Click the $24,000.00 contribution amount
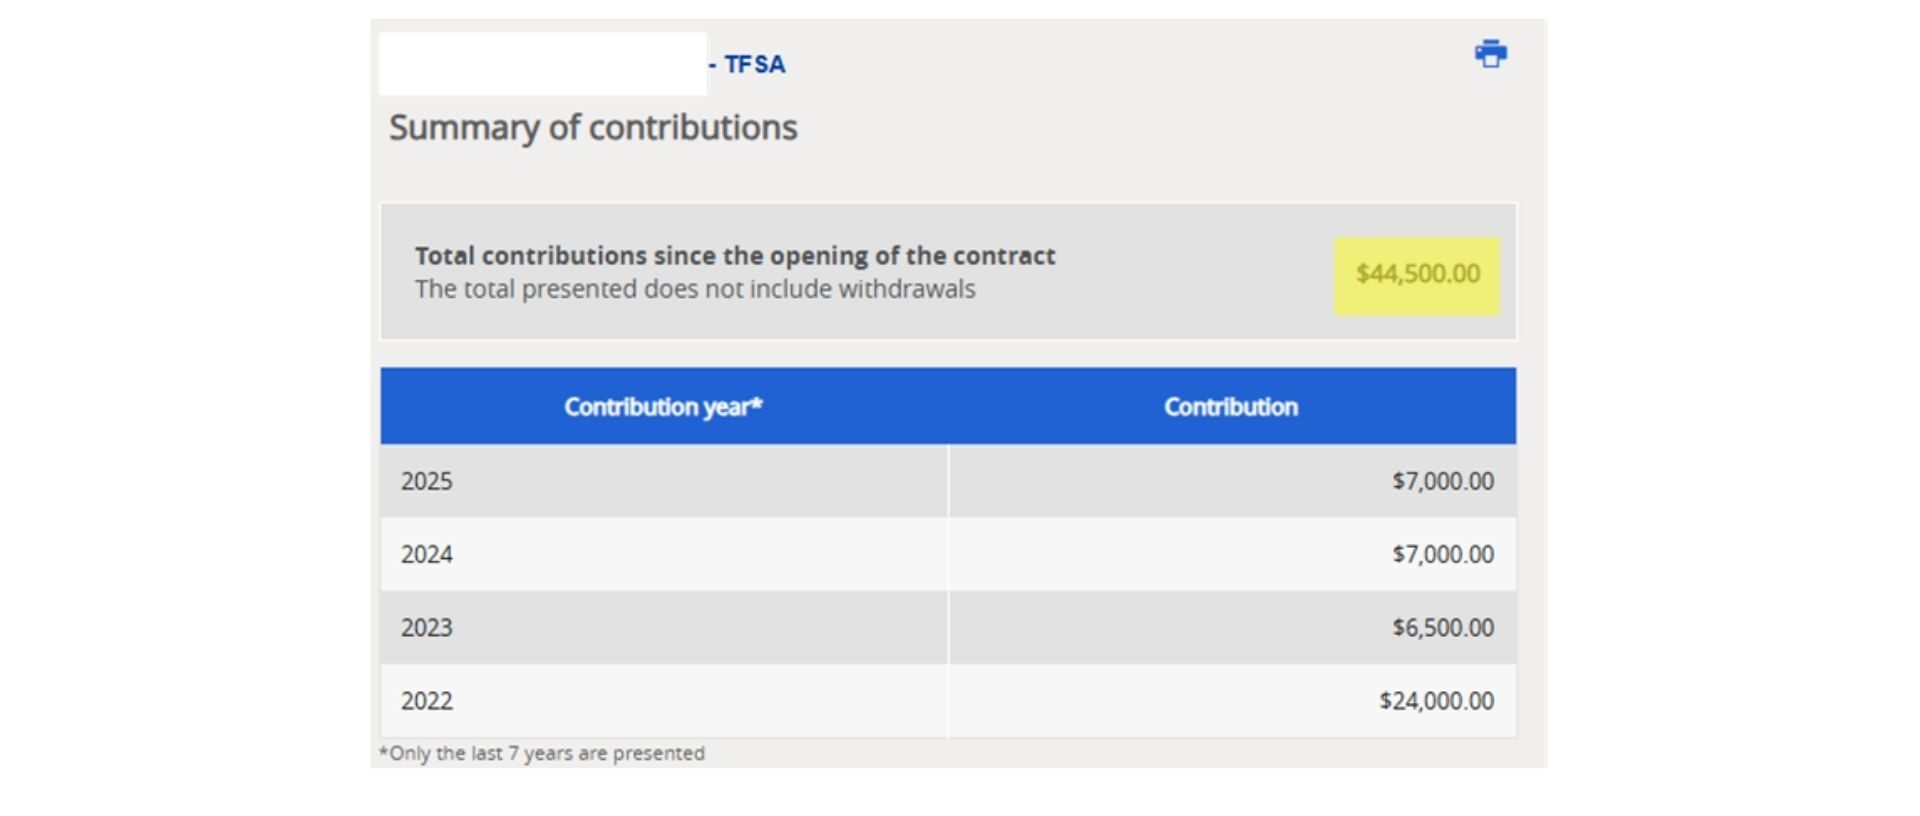The image size is (1920, 816). click(x=1436, y=700)
